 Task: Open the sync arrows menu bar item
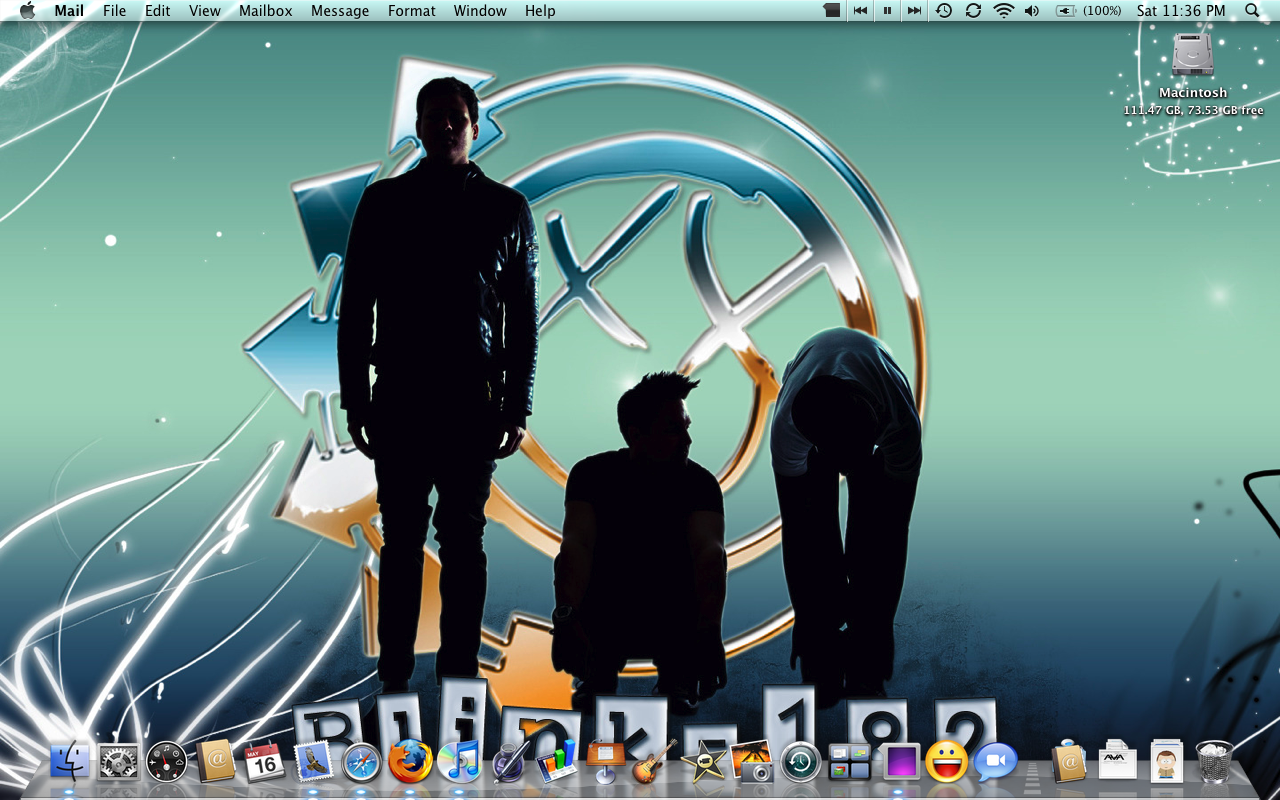pos(973,11)
